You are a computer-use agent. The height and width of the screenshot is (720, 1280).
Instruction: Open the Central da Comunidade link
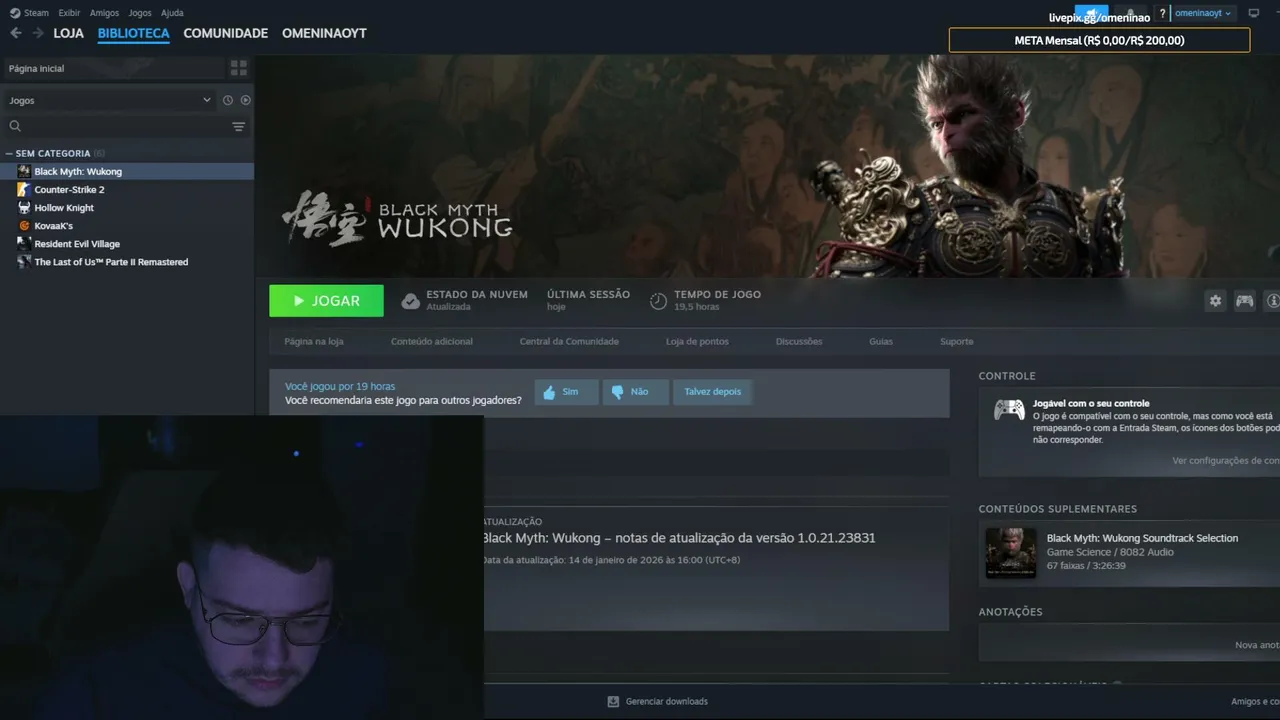569,342
